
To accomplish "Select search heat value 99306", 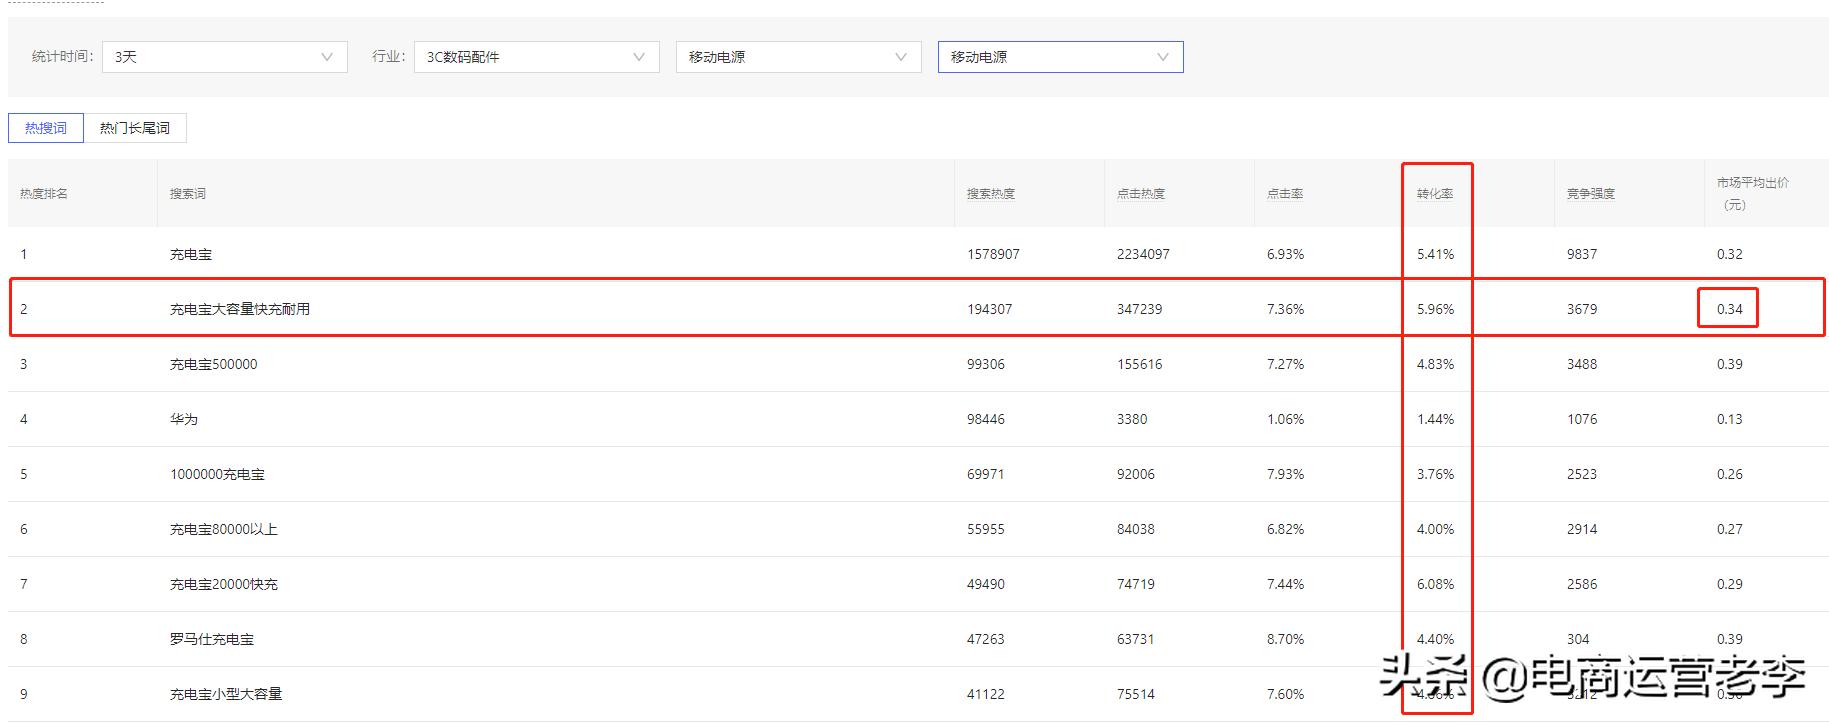I will click(x=986, y=364).
